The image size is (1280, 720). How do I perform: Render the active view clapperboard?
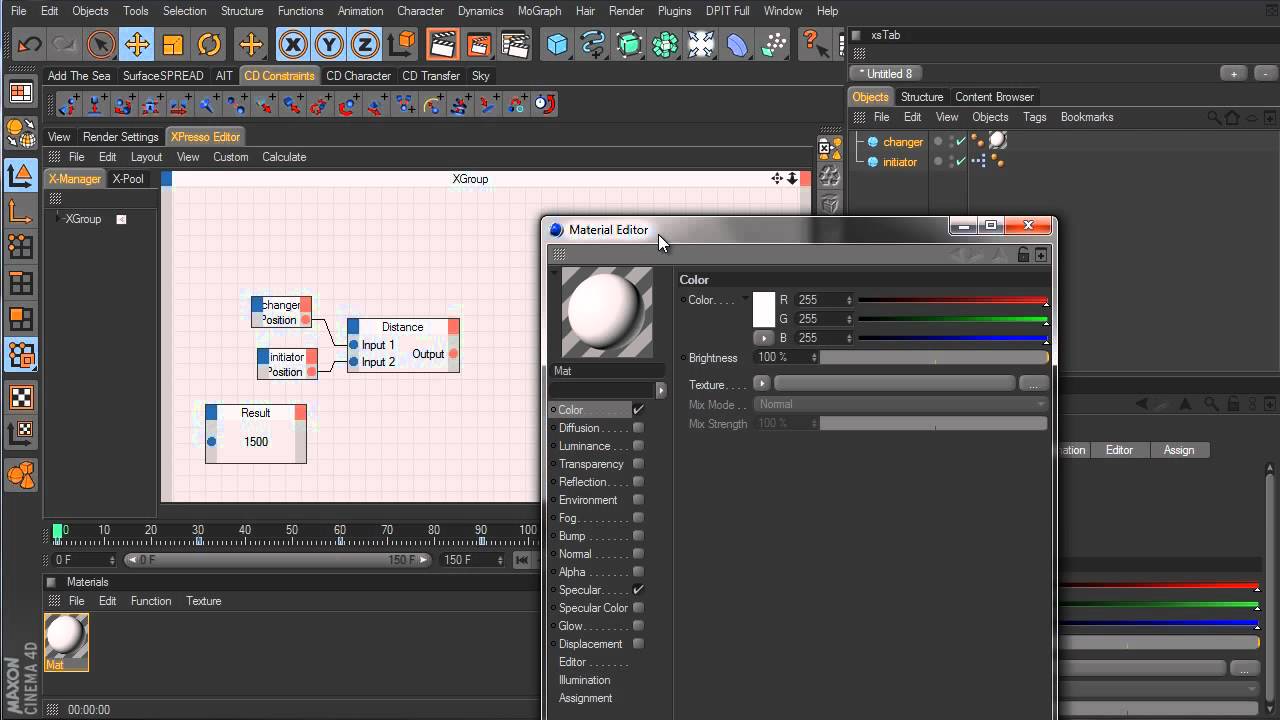click(x=442, y=44)
